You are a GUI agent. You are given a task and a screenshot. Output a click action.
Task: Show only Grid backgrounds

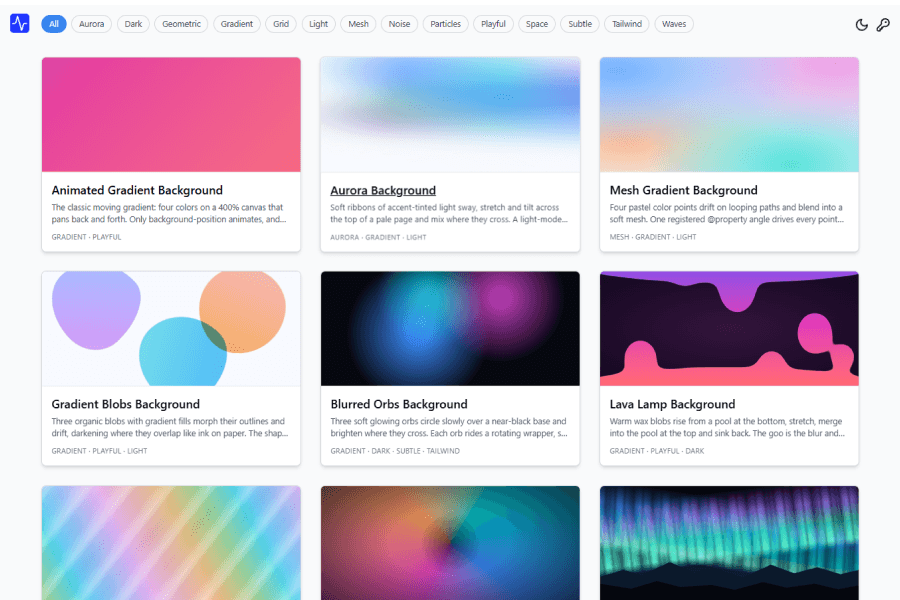click(x=281, y=24)
